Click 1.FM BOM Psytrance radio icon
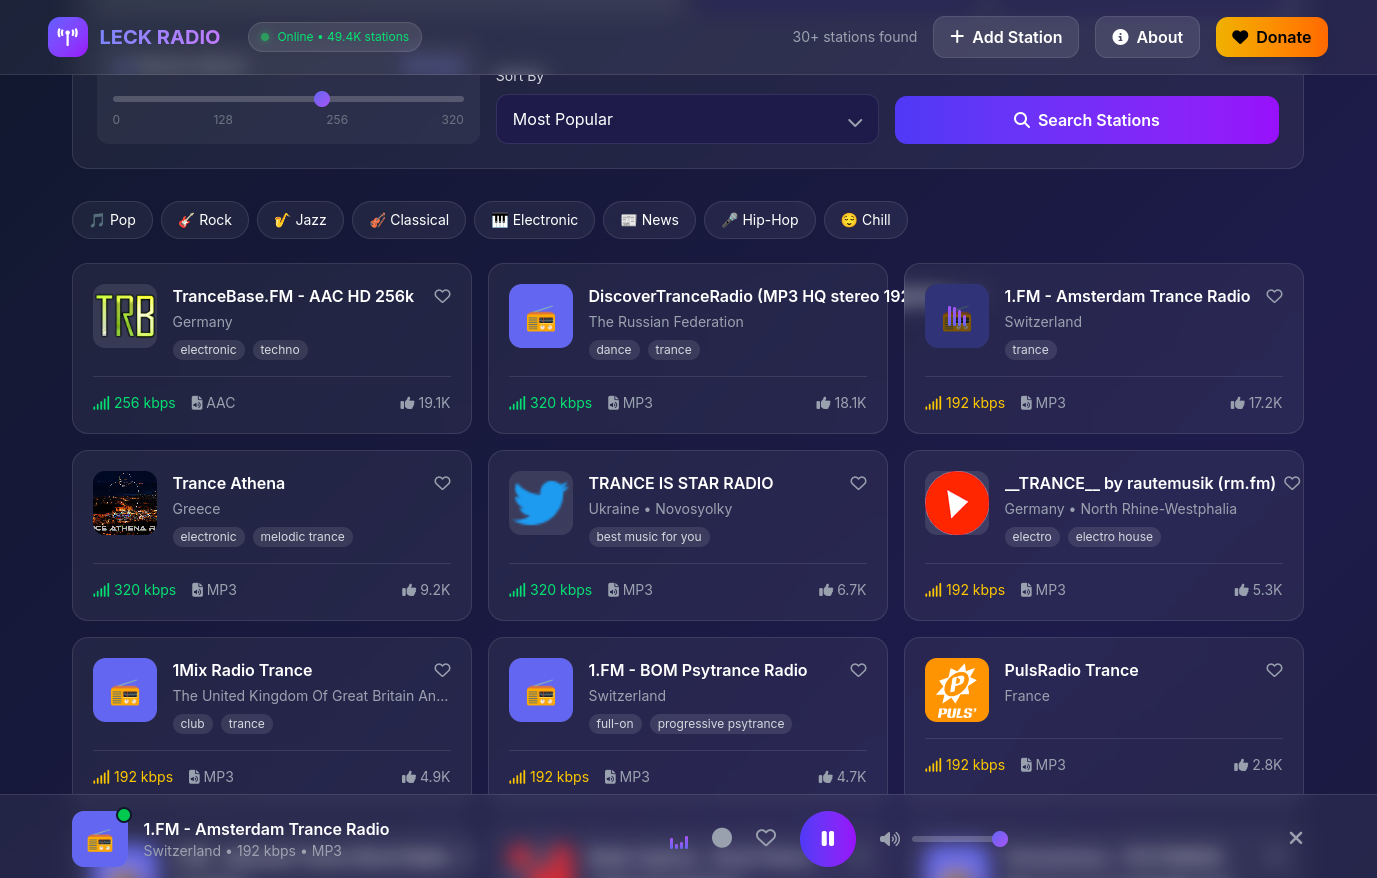Image resolution: width=1377 pixels, height=878 pixels. pyautogui.click(x=541, y=690)
